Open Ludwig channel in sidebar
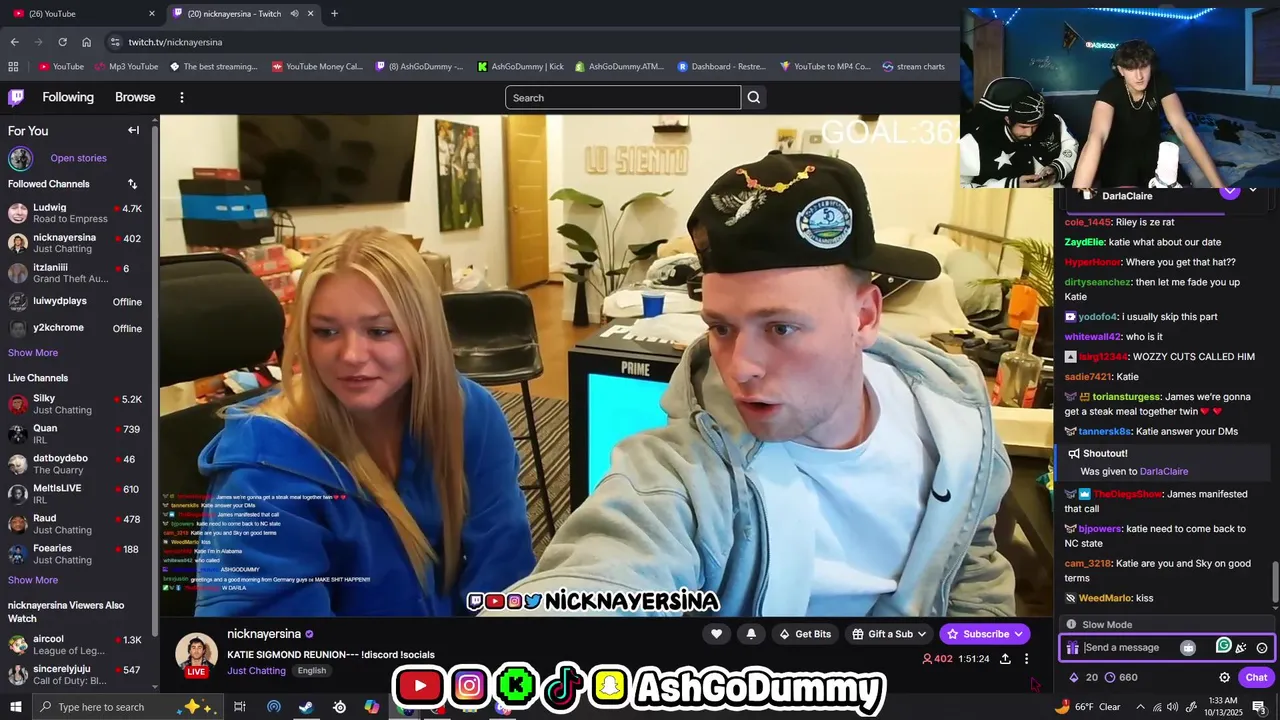 76,213
